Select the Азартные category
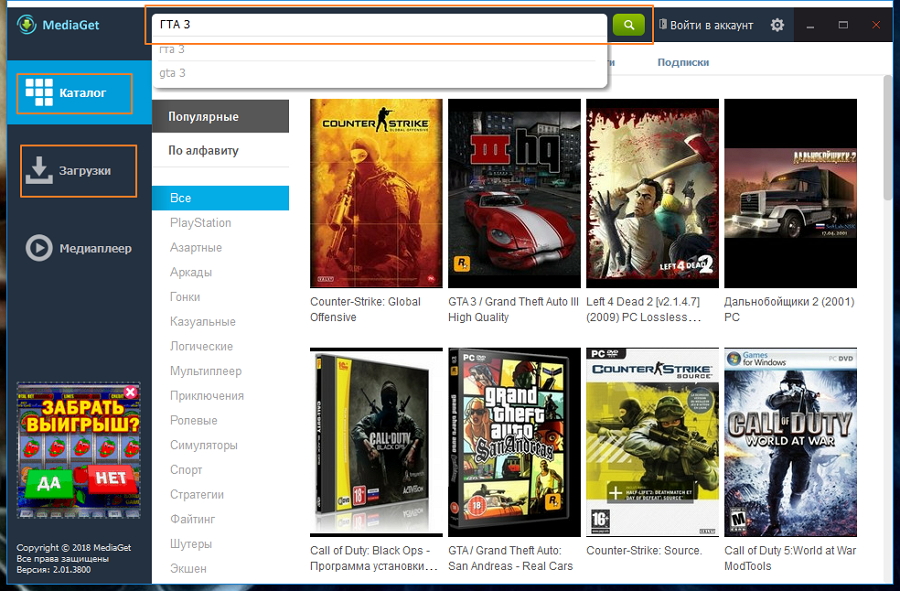Image resolution: width=900 pixels, height=591 pixels. [x=196, y=247]
